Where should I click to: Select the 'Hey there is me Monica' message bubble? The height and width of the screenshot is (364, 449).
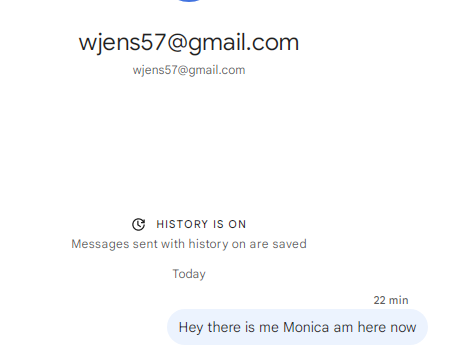[x=297, y=327]
